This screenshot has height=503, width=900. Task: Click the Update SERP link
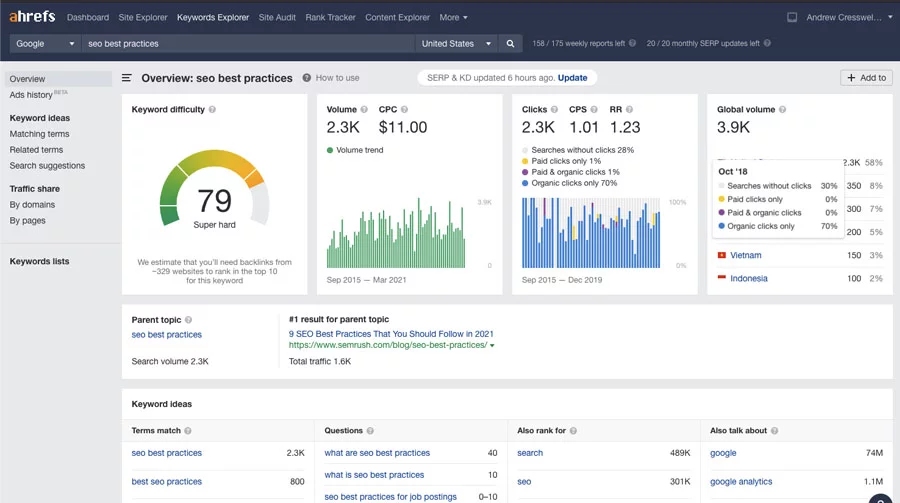(x=572, y=78)
